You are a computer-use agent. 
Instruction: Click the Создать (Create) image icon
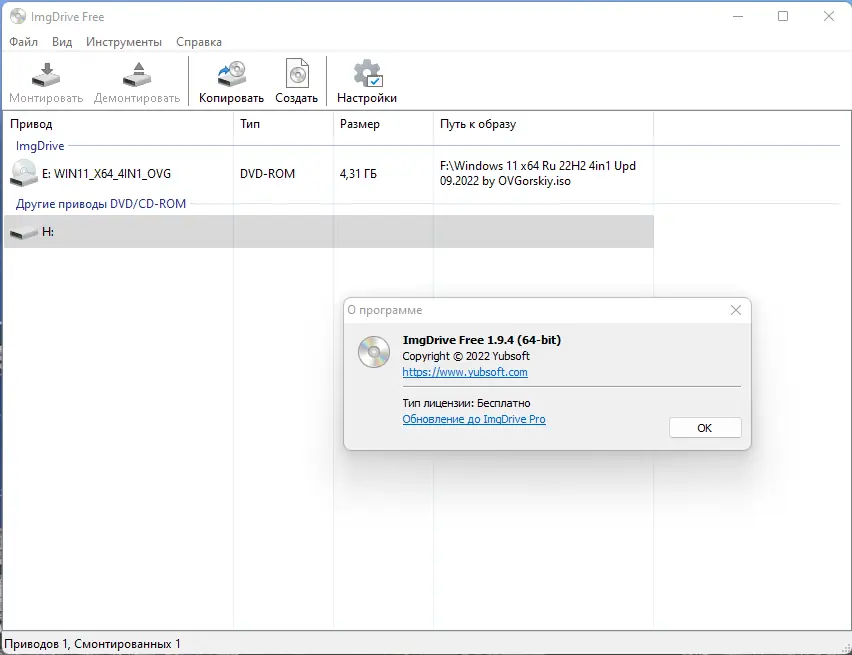tap(297, 73)
